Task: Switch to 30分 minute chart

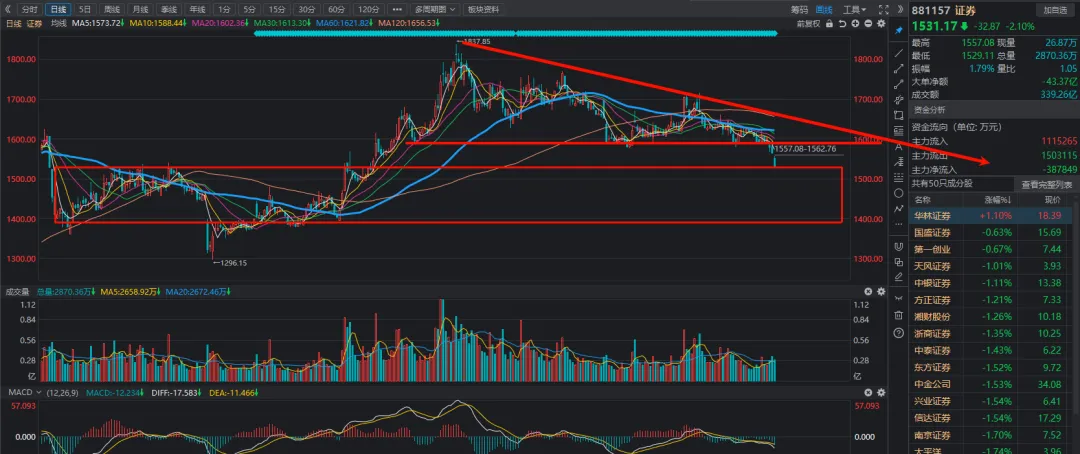Action: [307, 10]
